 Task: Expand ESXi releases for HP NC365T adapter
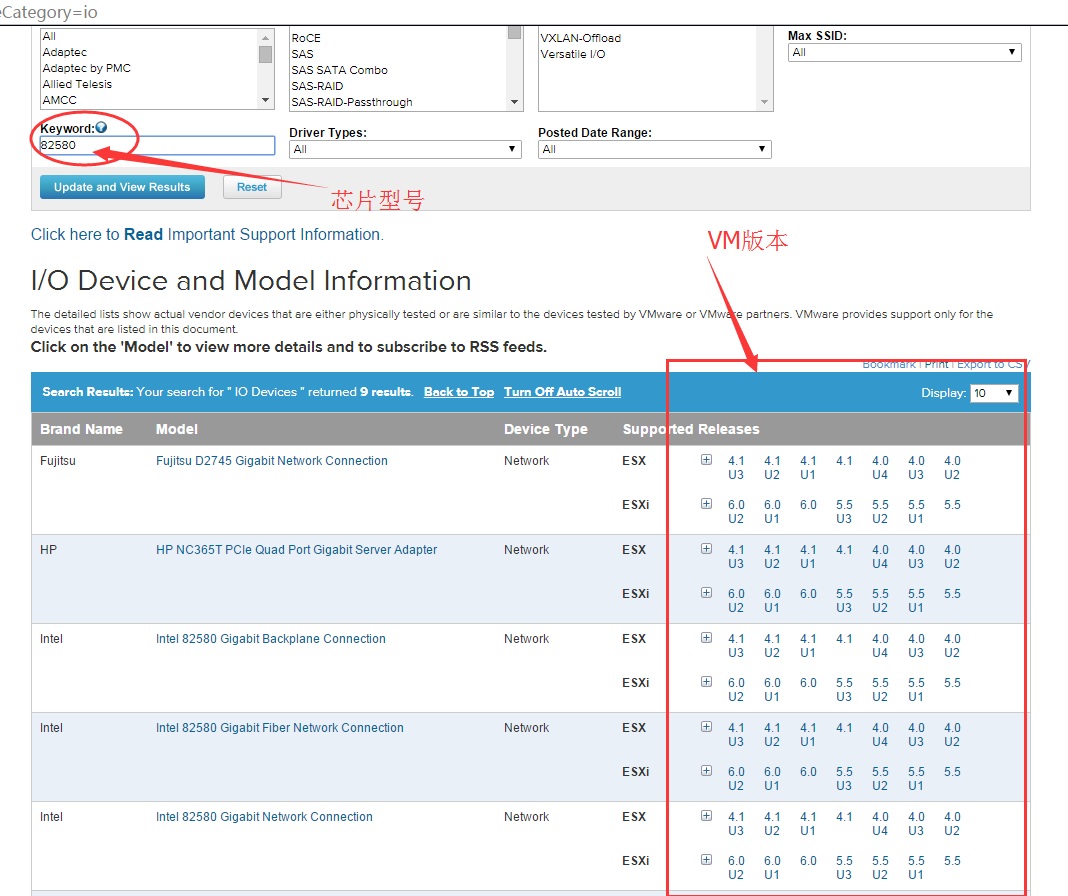coord(706,593)
